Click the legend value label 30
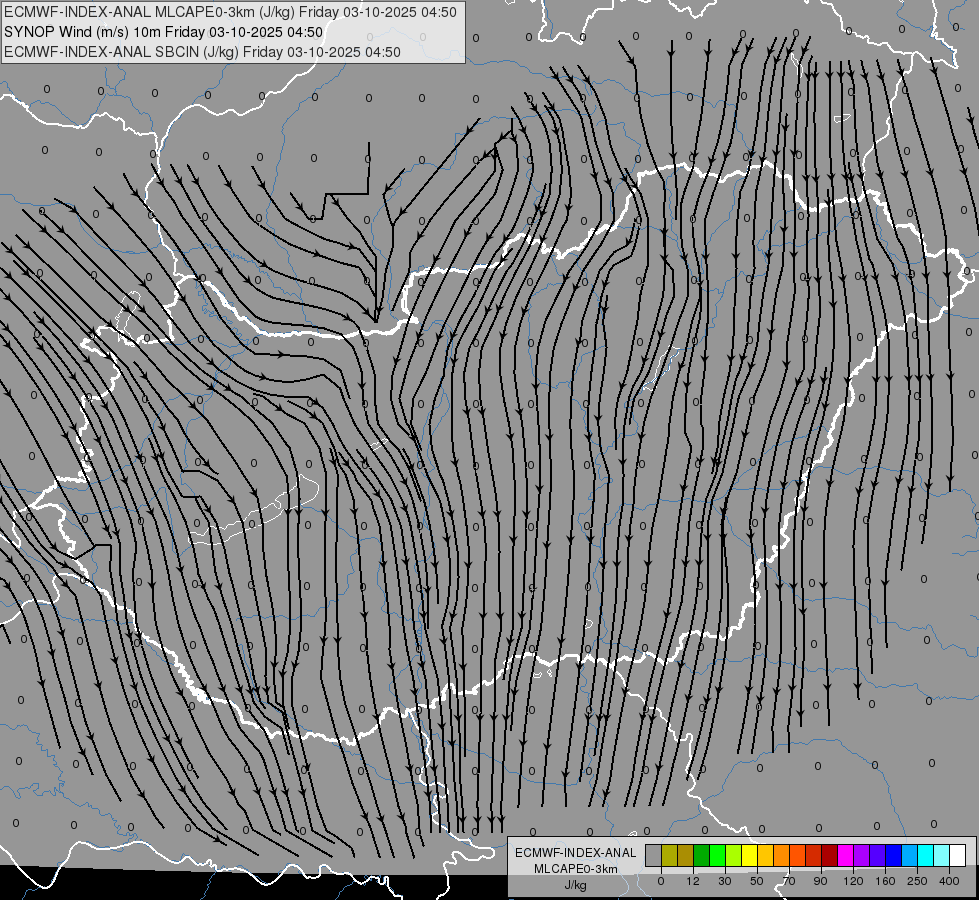 coord(725,881)
